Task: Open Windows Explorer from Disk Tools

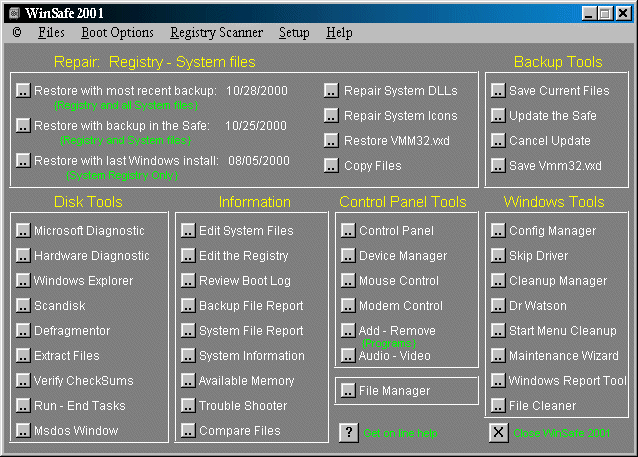Action: 24,280
